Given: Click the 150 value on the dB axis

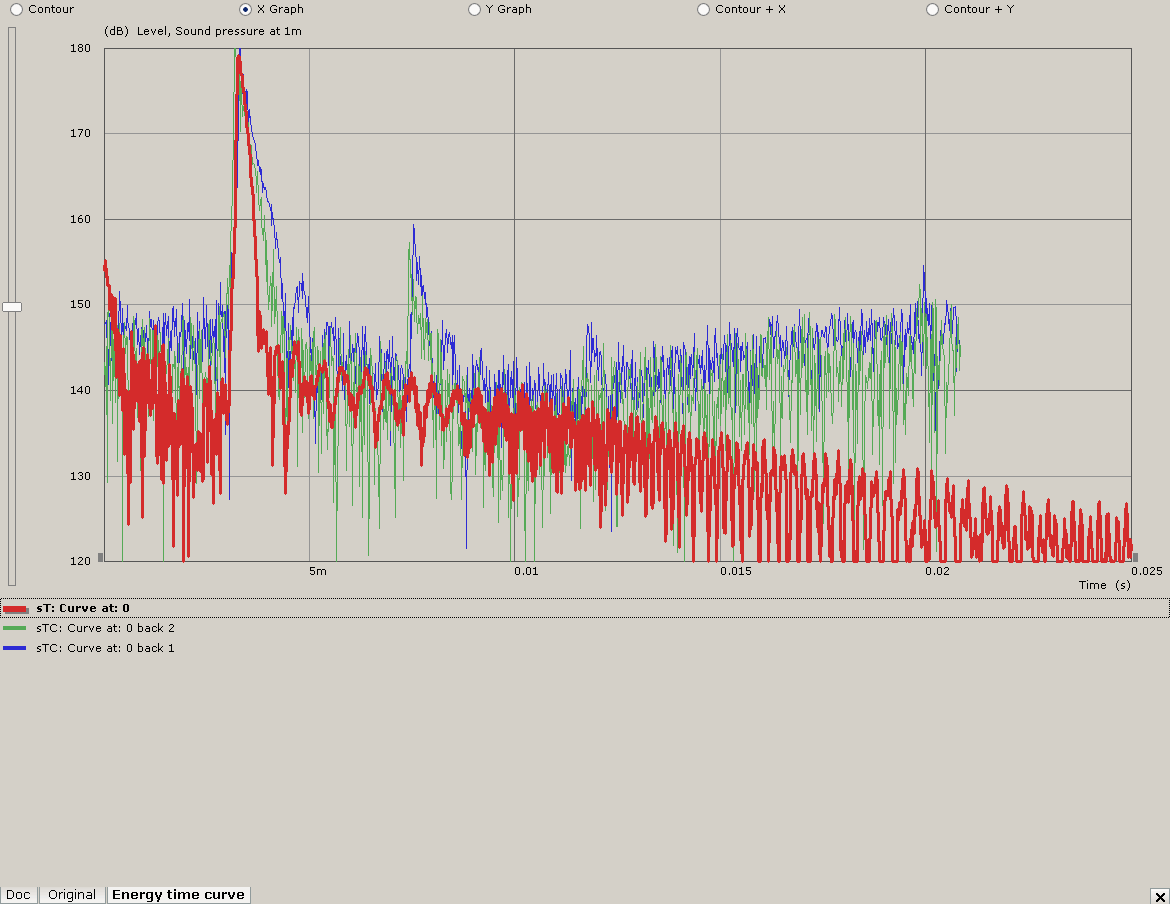Looking at the screenshot, I should click(x=80, y=304).
